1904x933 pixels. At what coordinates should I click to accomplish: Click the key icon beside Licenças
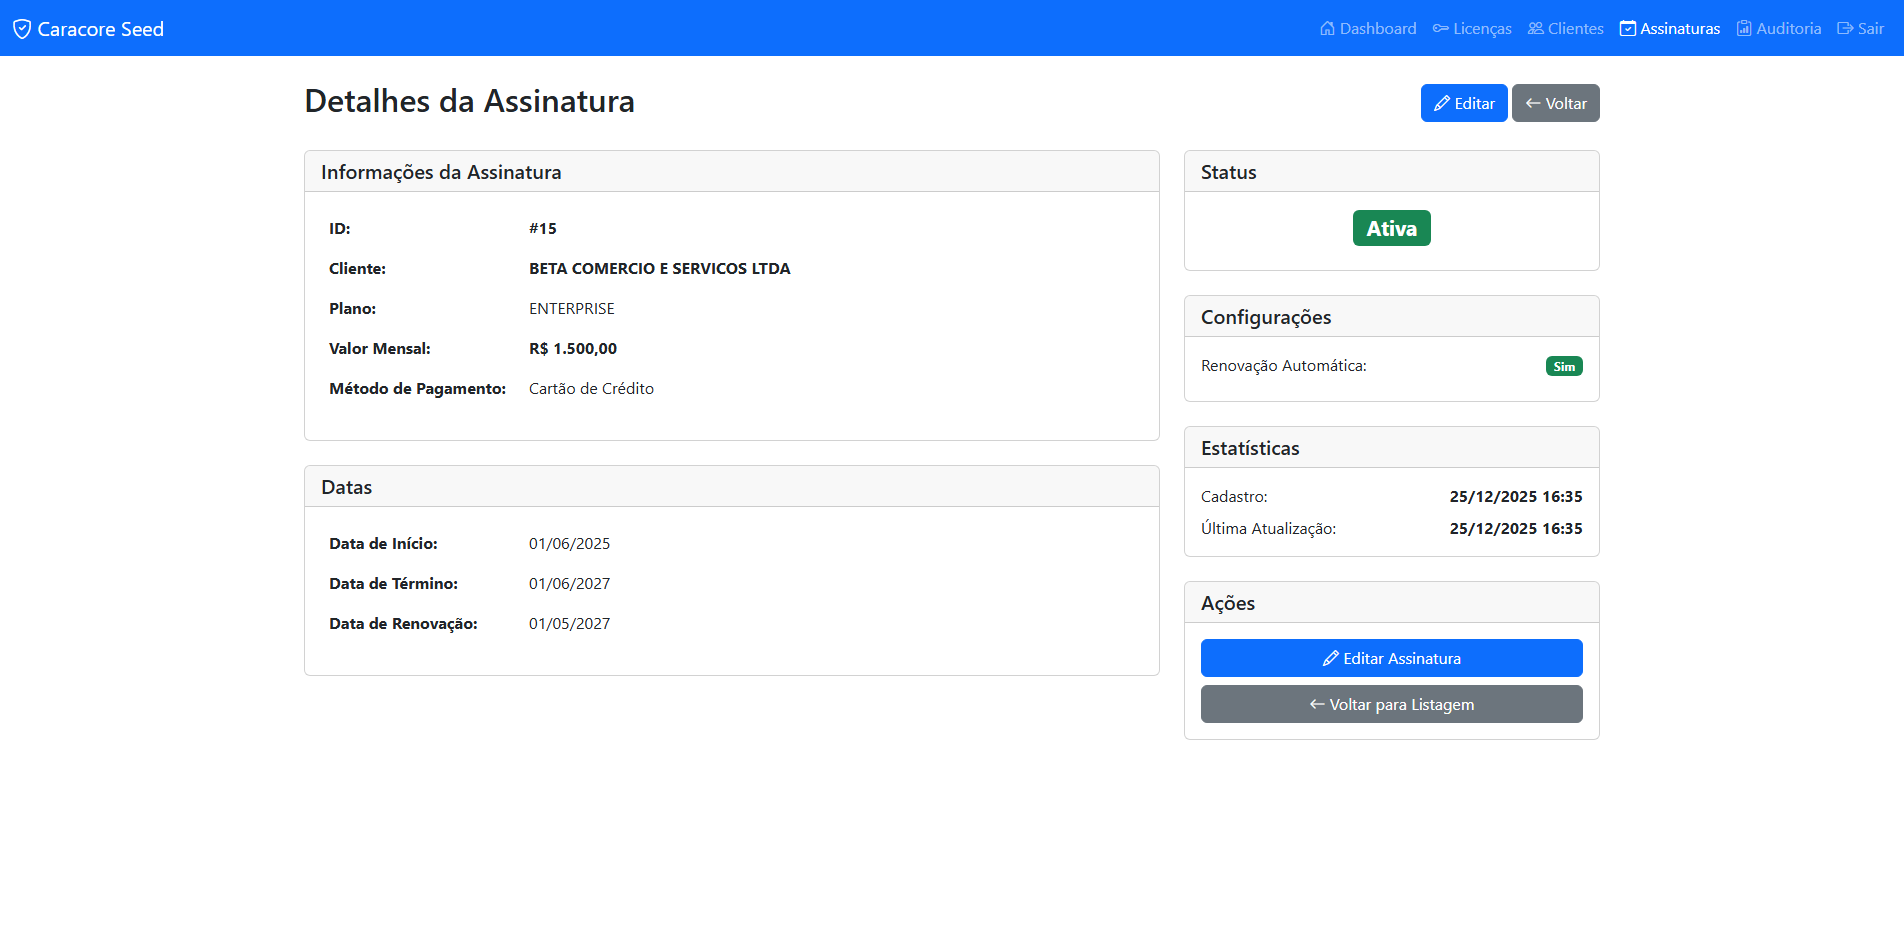coord(1440,28)
